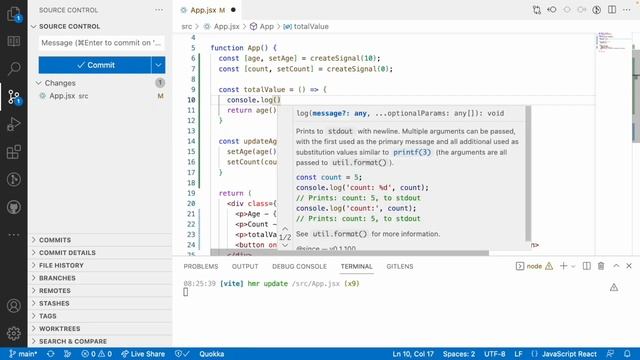Open the Source Control activity bar icon

click(14, 97)
